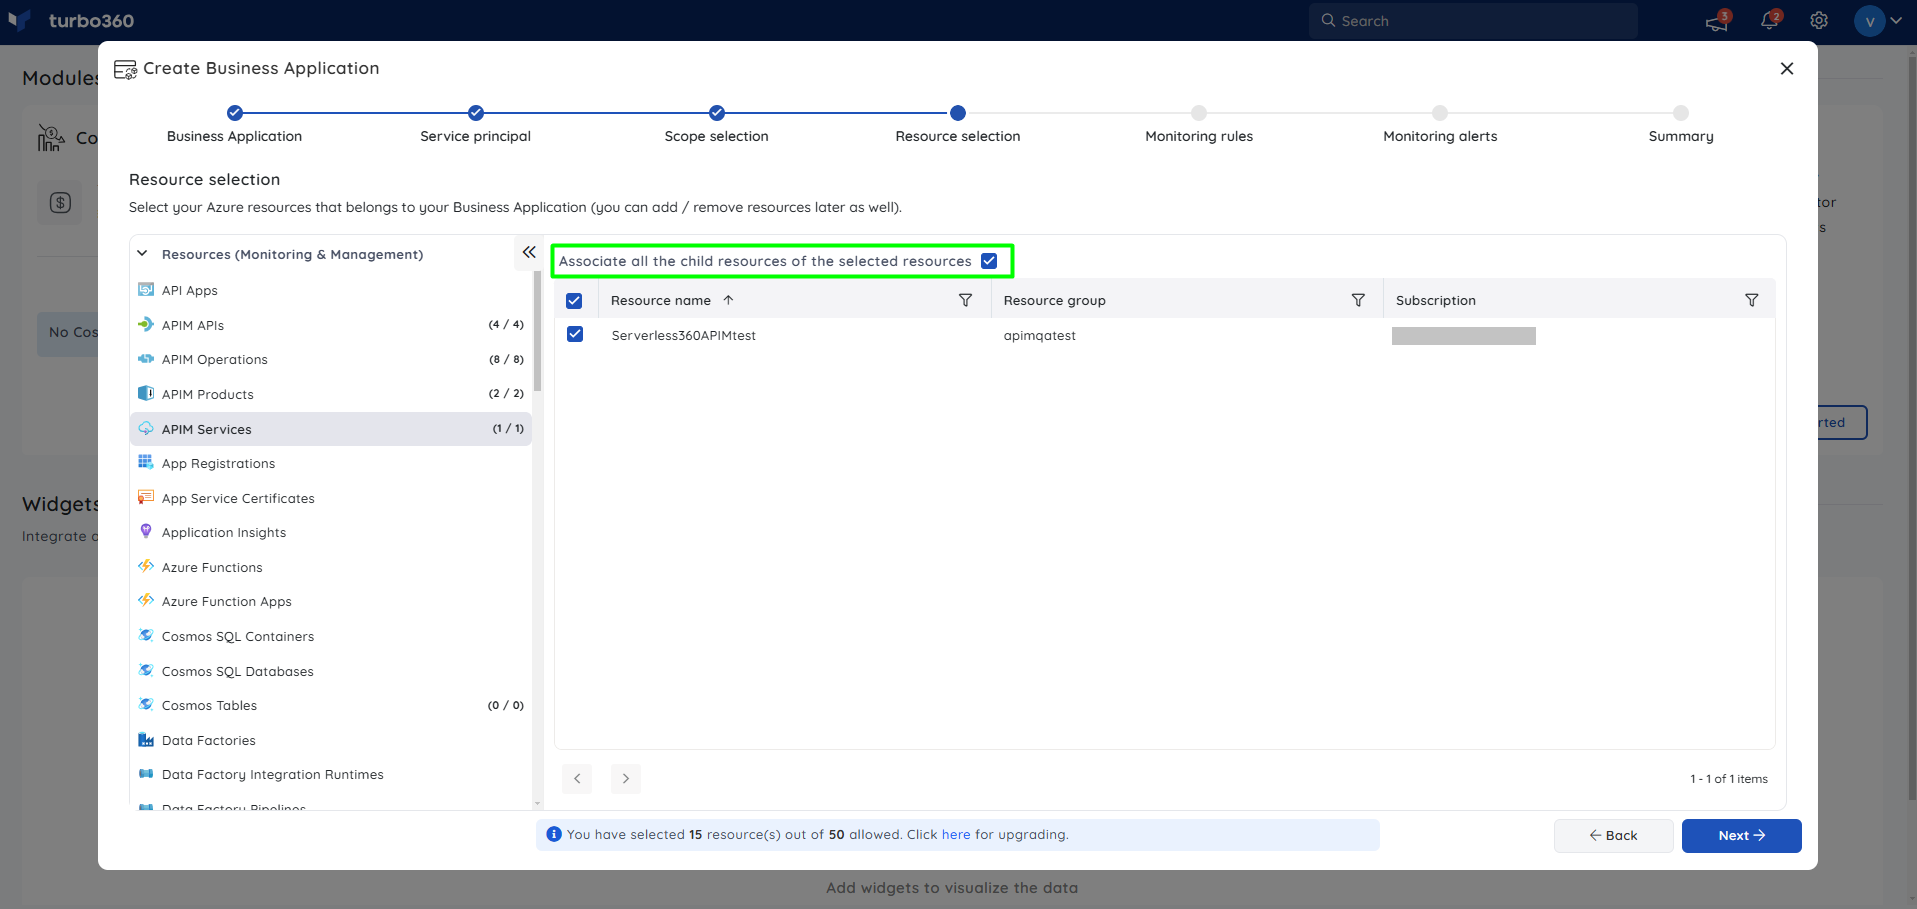Click the APIM Operations icon
Image resolution: width=1917 pixels, height=909 pixels.
[x=146, y=359]
